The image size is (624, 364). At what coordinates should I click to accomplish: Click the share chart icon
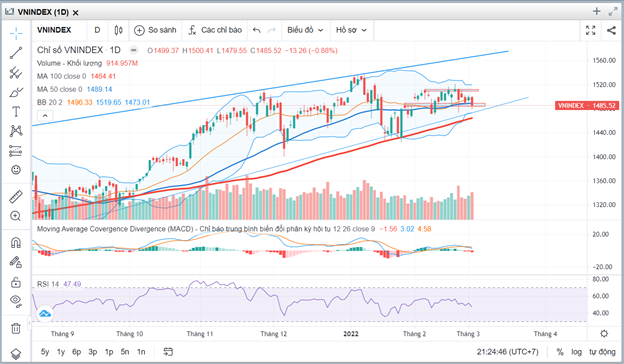(x=611, y=30)
